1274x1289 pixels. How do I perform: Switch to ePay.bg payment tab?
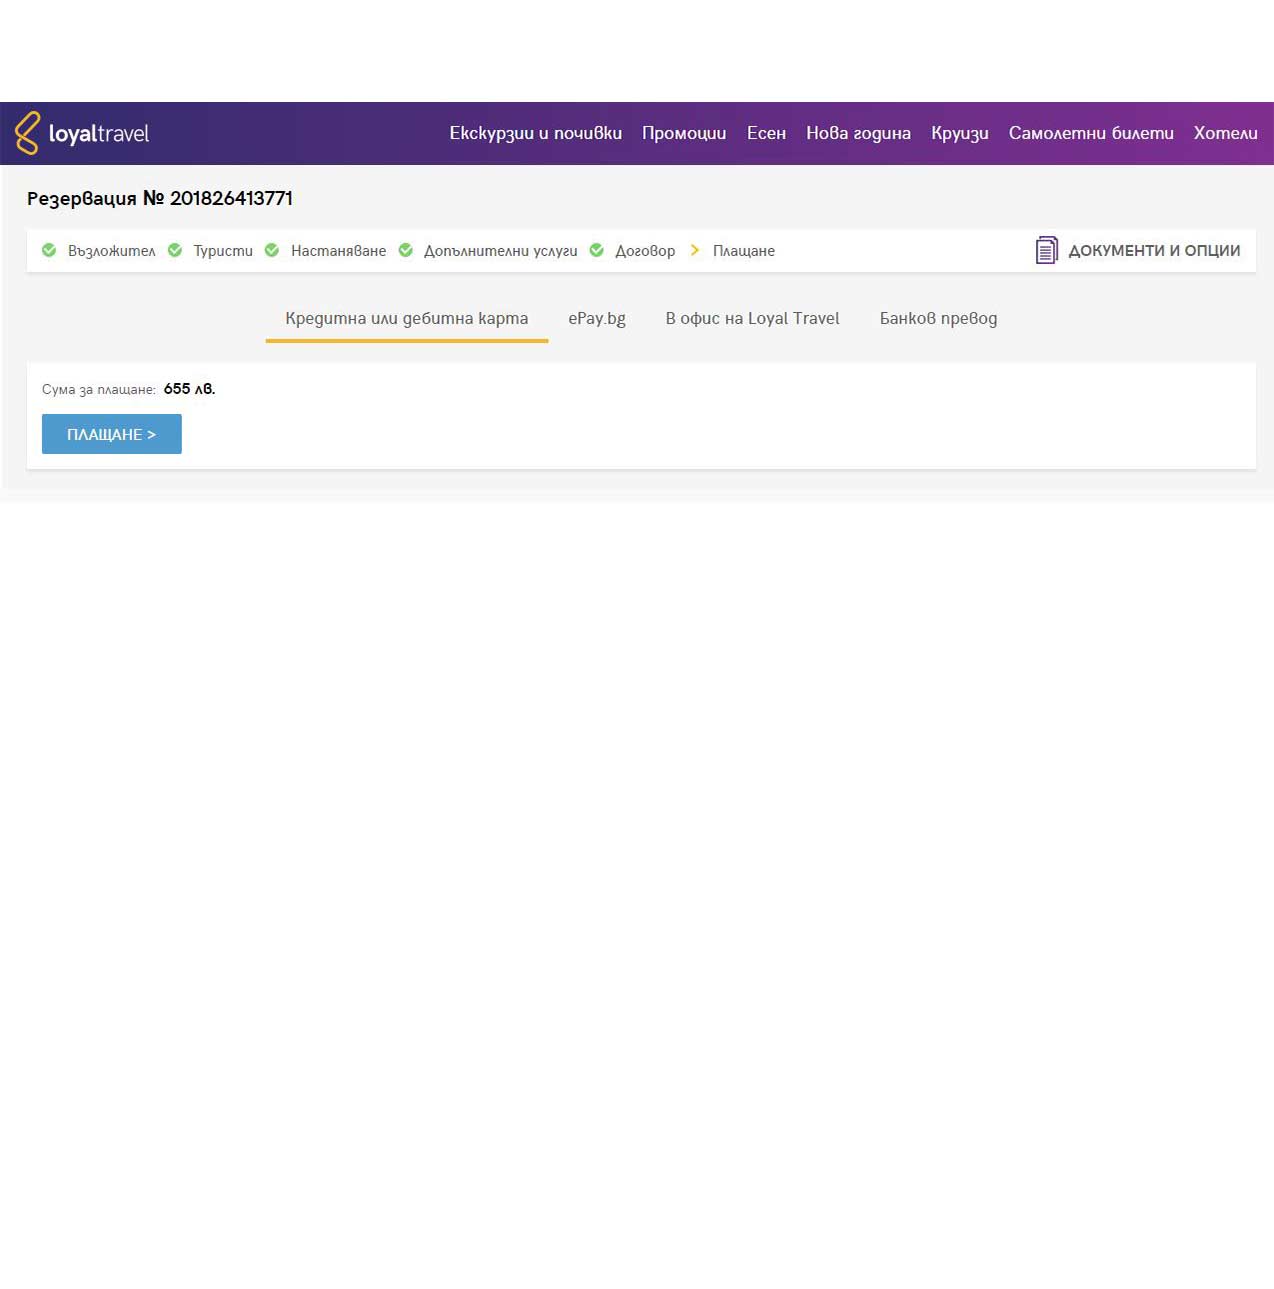[x=597, y=319]
